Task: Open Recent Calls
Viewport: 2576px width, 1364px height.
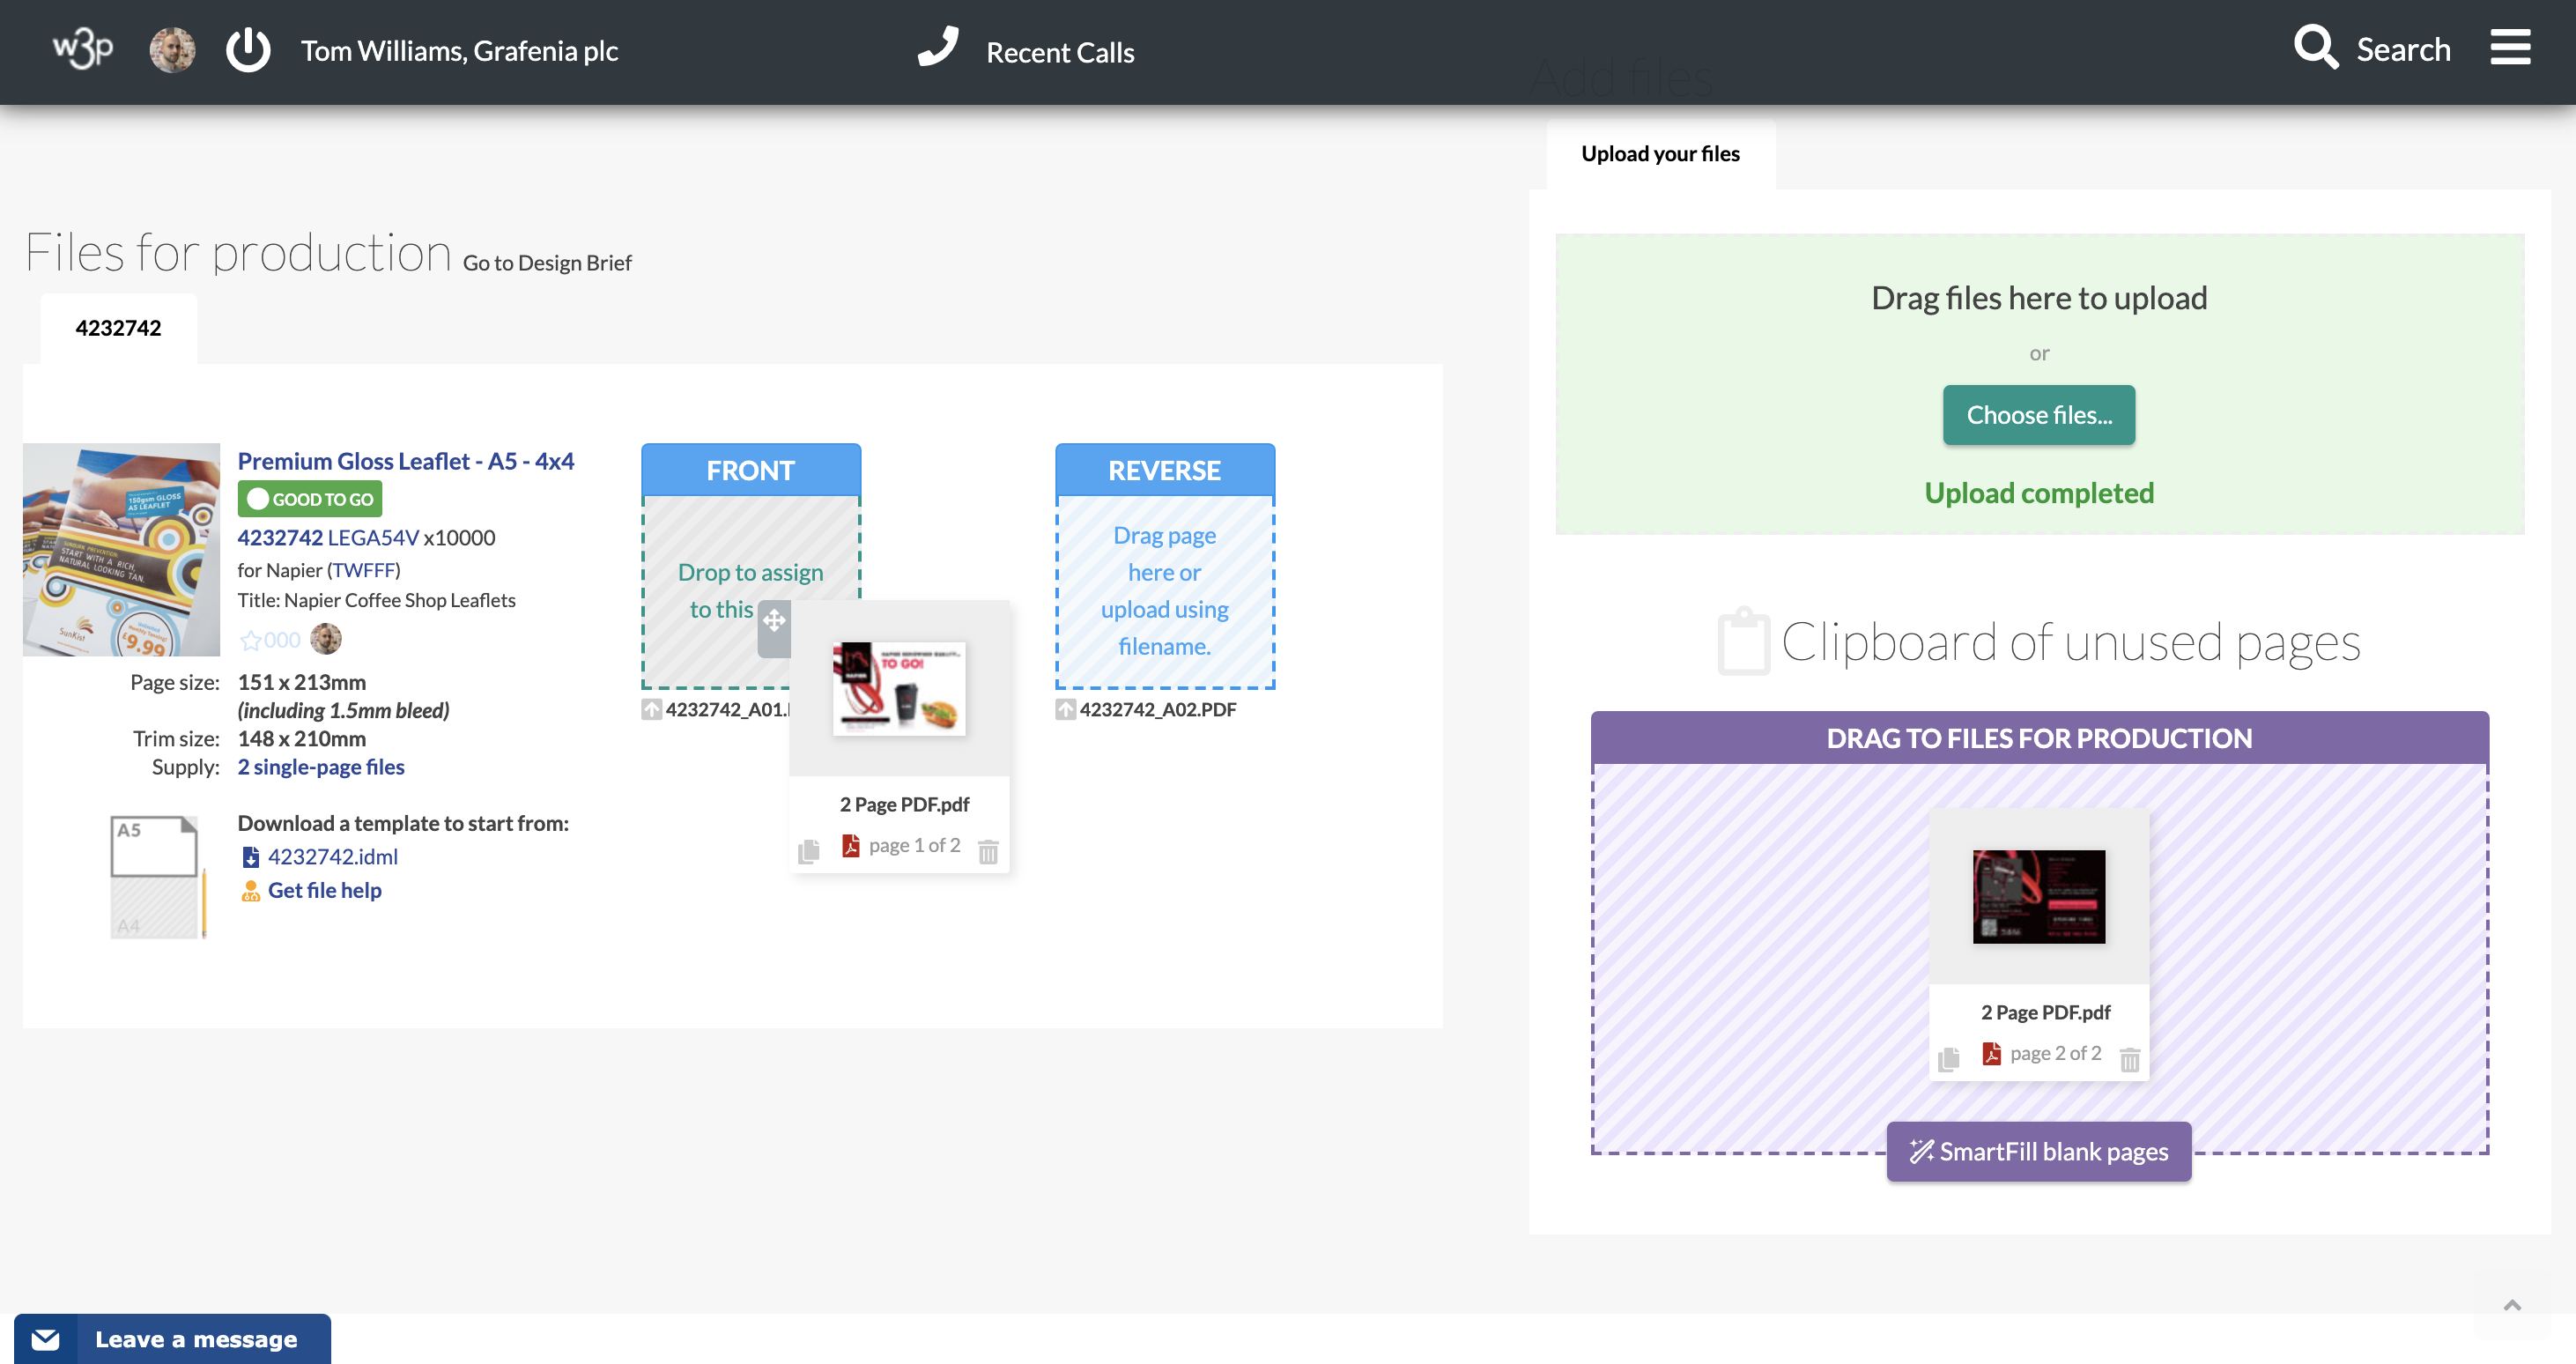Action: pyautogui.click(x=1060, y=52)
